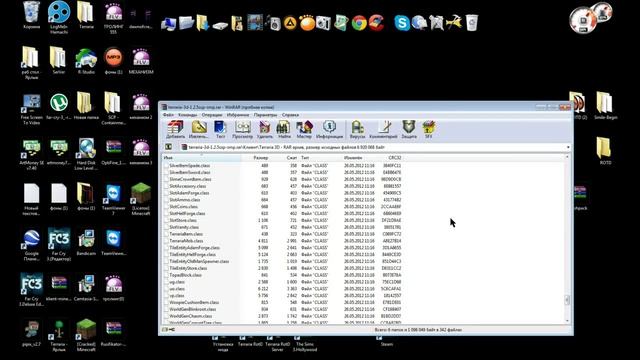Screen dimensions: 640x360
Task: Open the Корзина recycle bin desktop icon
Action: [x=31, y=15]
